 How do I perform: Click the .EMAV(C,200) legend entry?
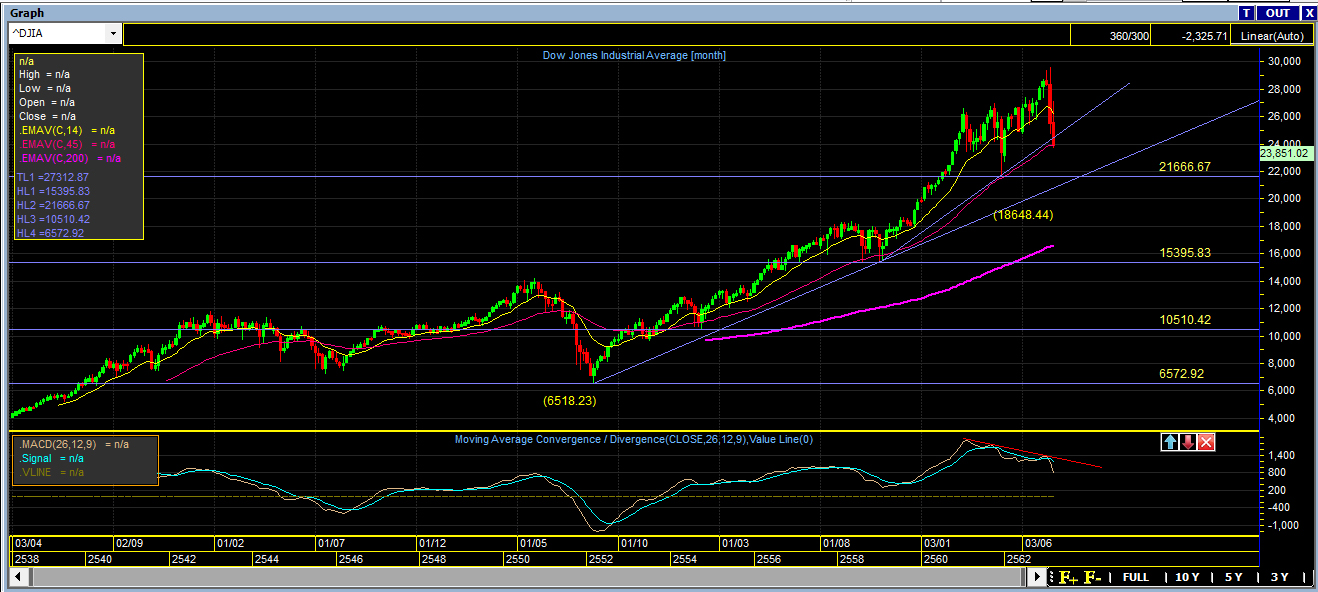coord(69,158)
